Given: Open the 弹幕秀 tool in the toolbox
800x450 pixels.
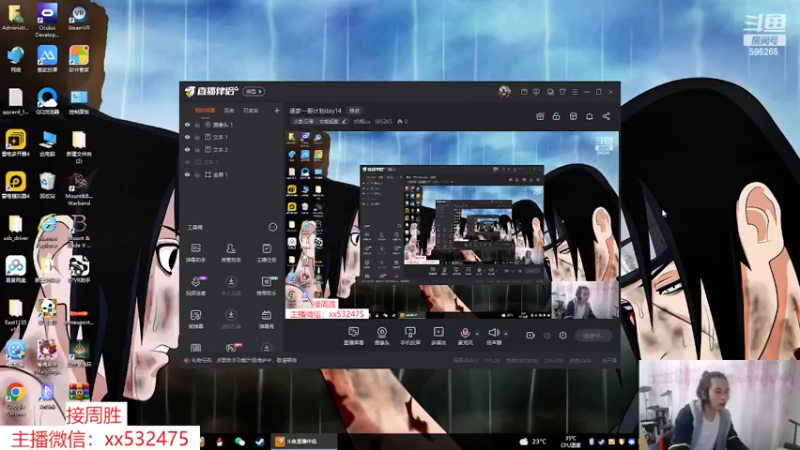Looking at the screenshot, I should 266,319.
